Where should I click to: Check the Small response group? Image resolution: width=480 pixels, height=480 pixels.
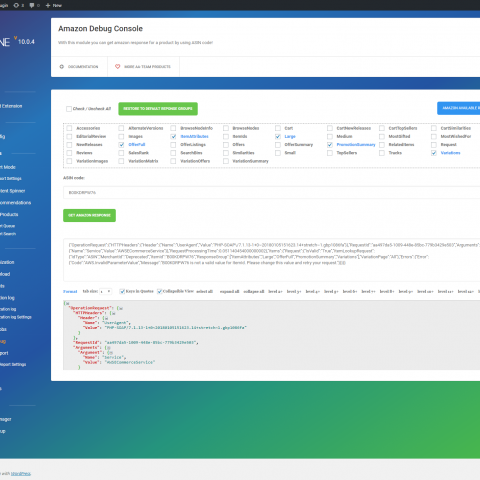click(278, 153)
